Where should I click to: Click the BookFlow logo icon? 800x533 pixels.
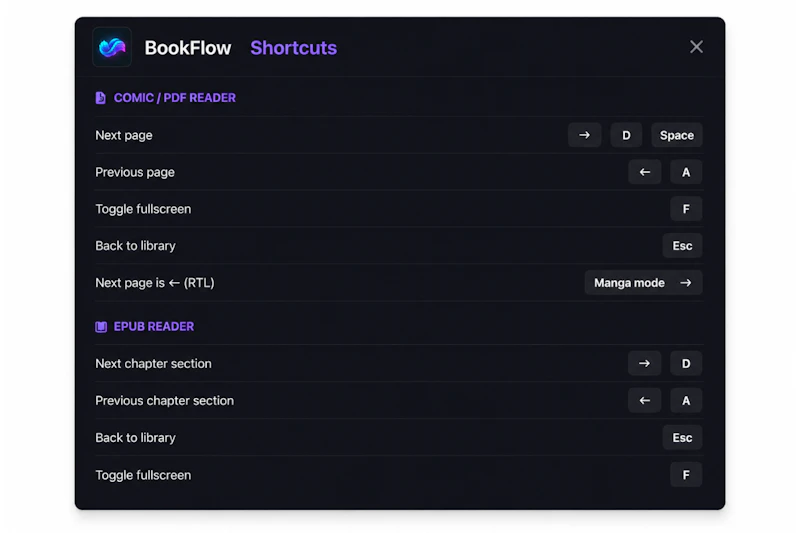tap(112, 47)
